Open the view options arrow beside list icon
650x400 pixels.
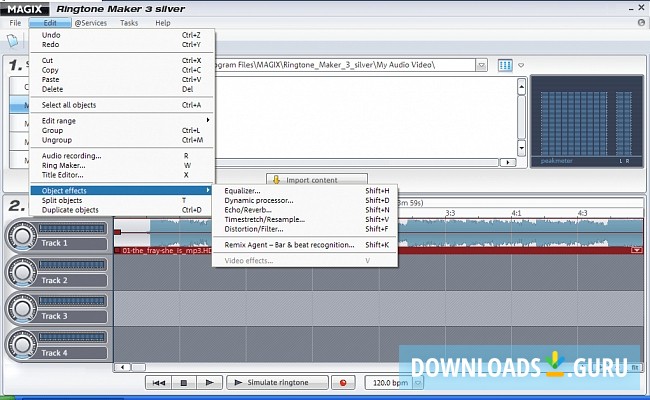pos(521,65)
